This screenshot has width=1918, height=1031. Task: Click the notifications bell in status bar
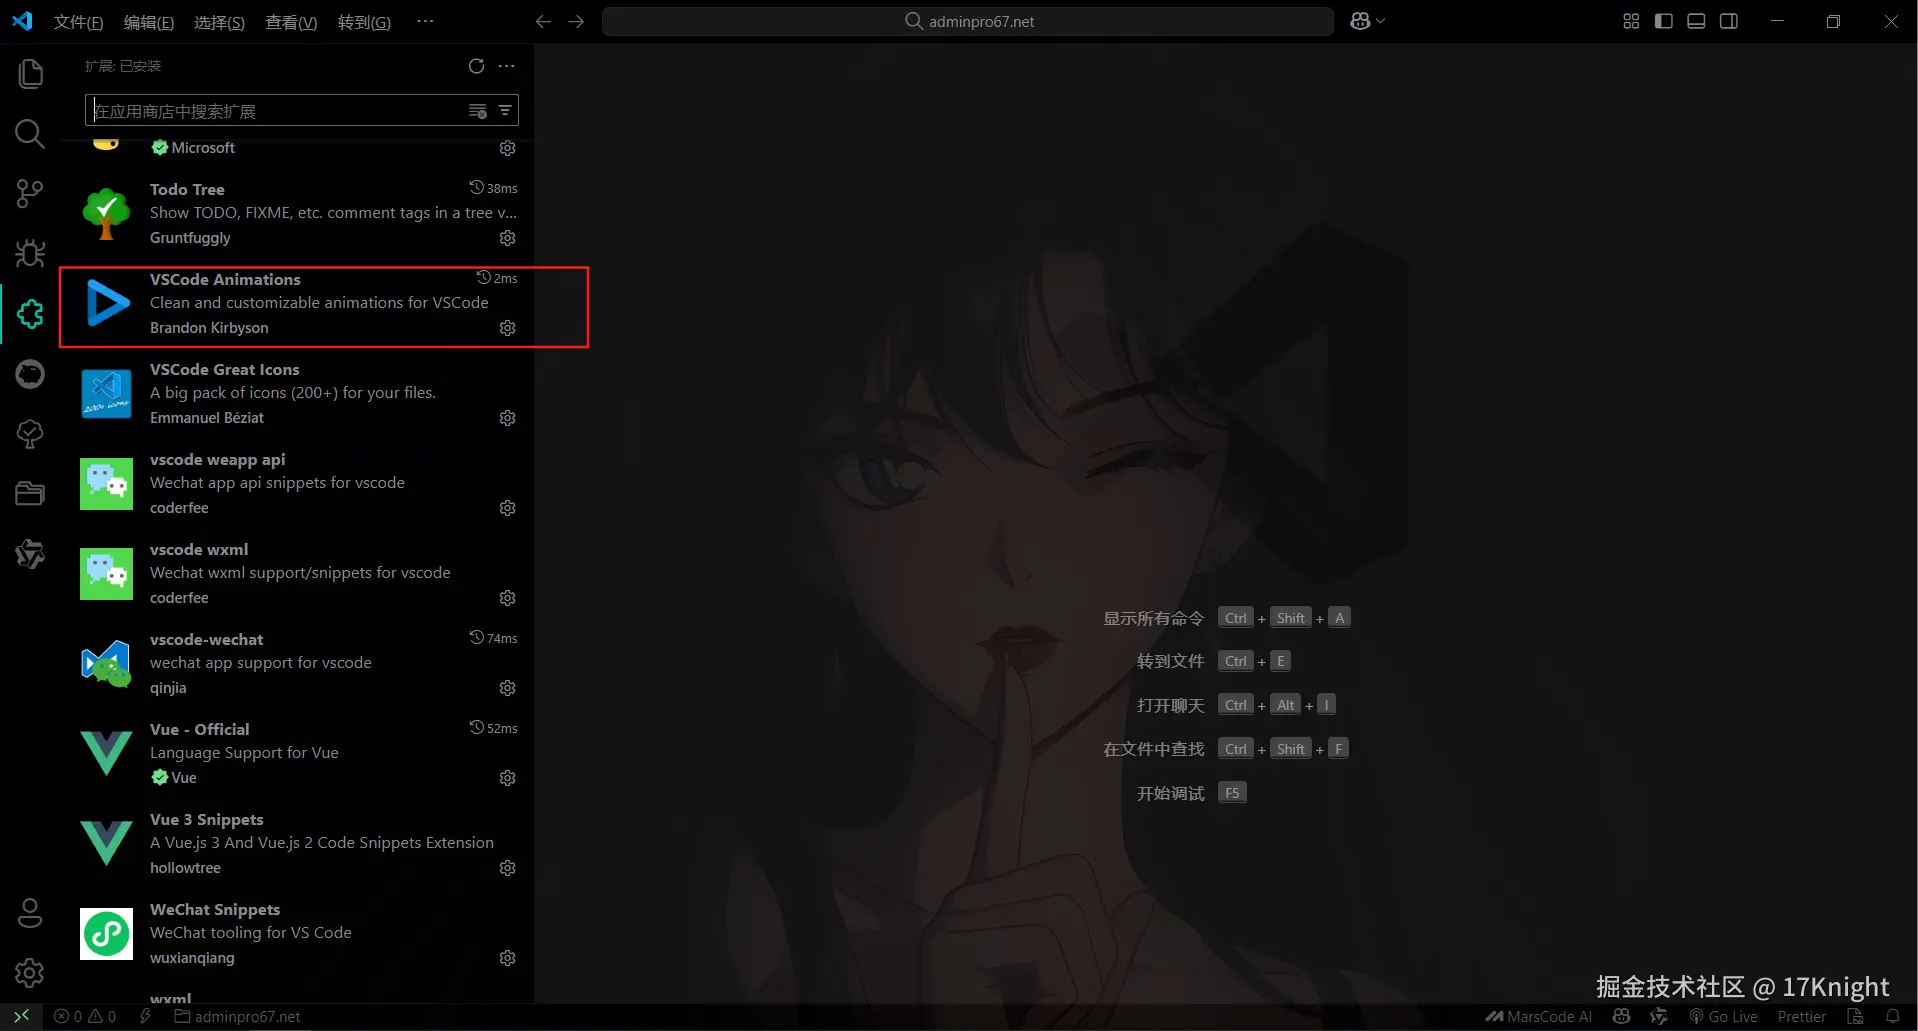[x=1893, y=1016]
